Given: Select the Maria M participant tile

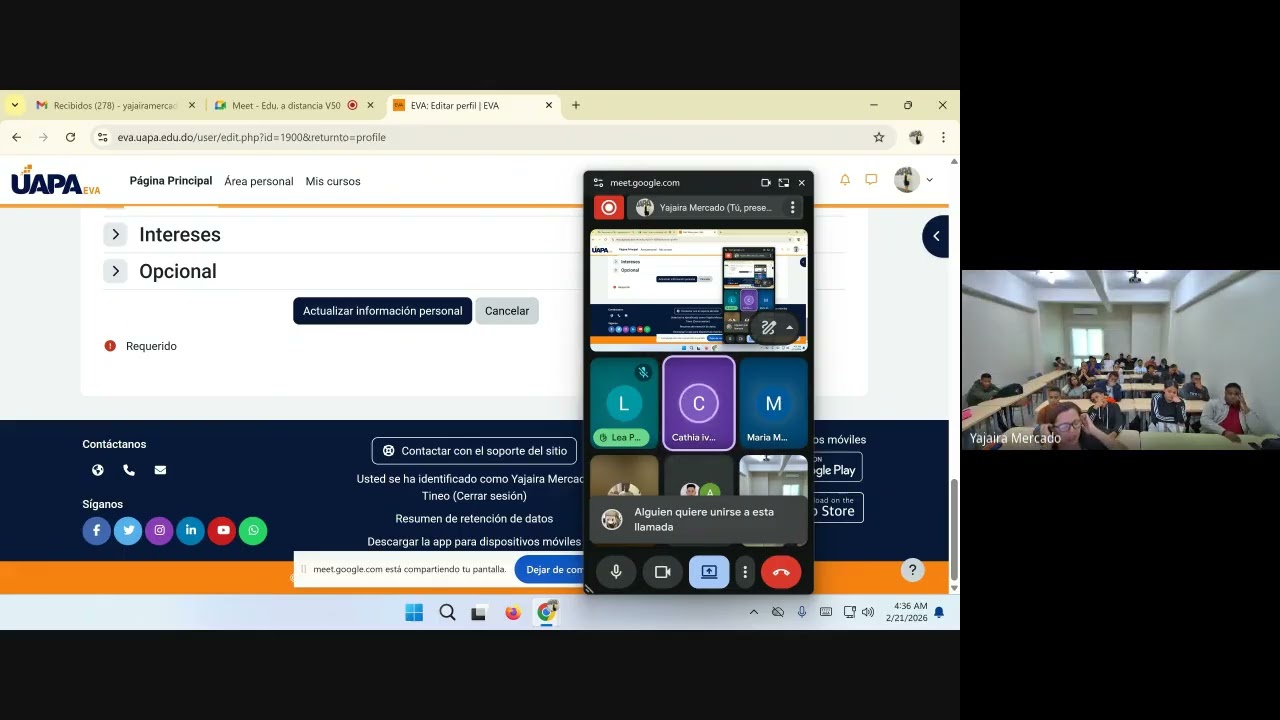Looking at the screenshot, I should (x=773, y=404).
